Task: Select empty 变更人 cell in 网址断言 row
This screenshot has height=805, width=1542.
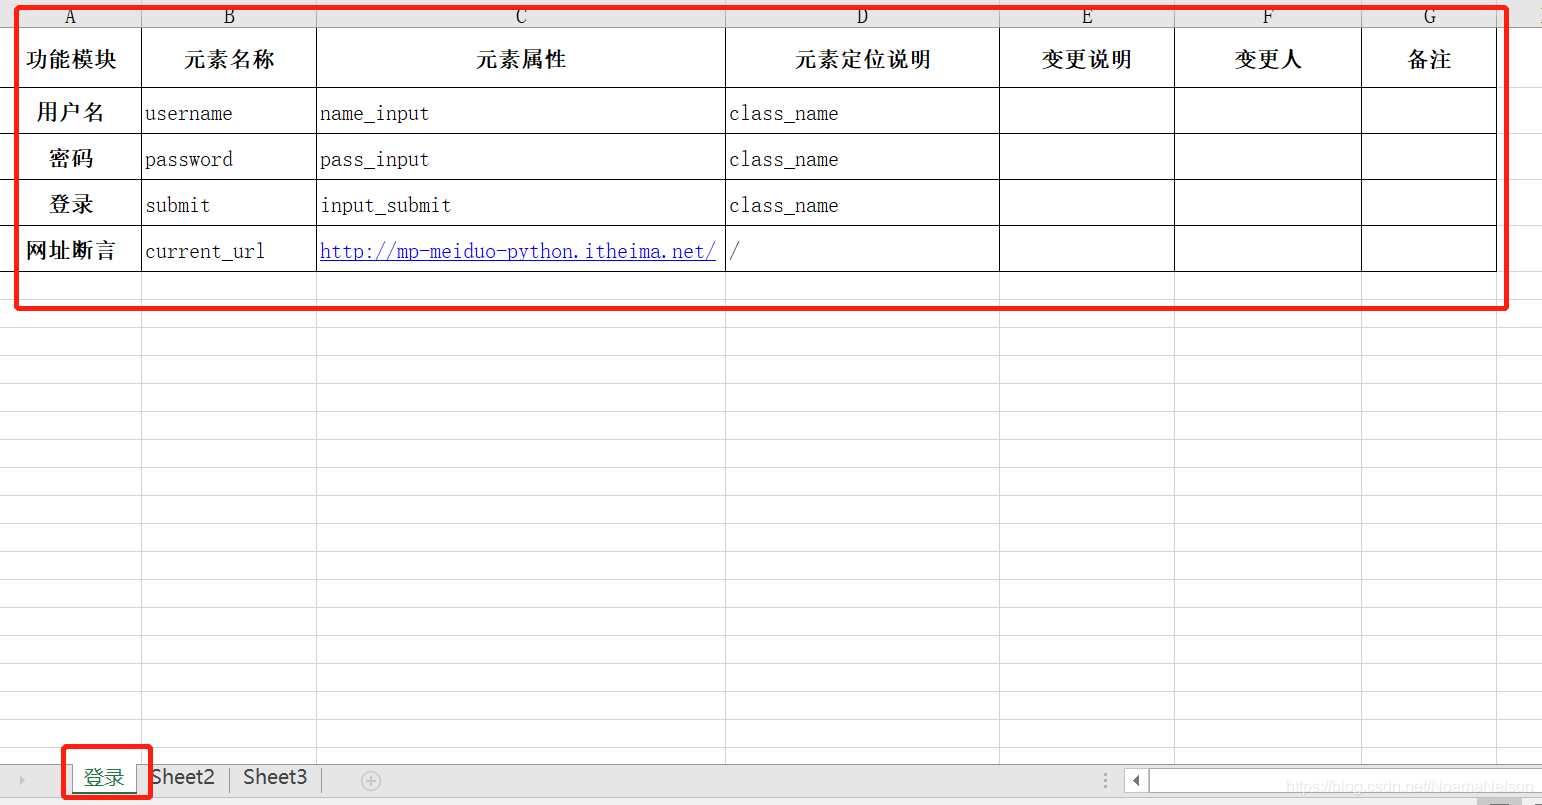Action: point(1268,249)
